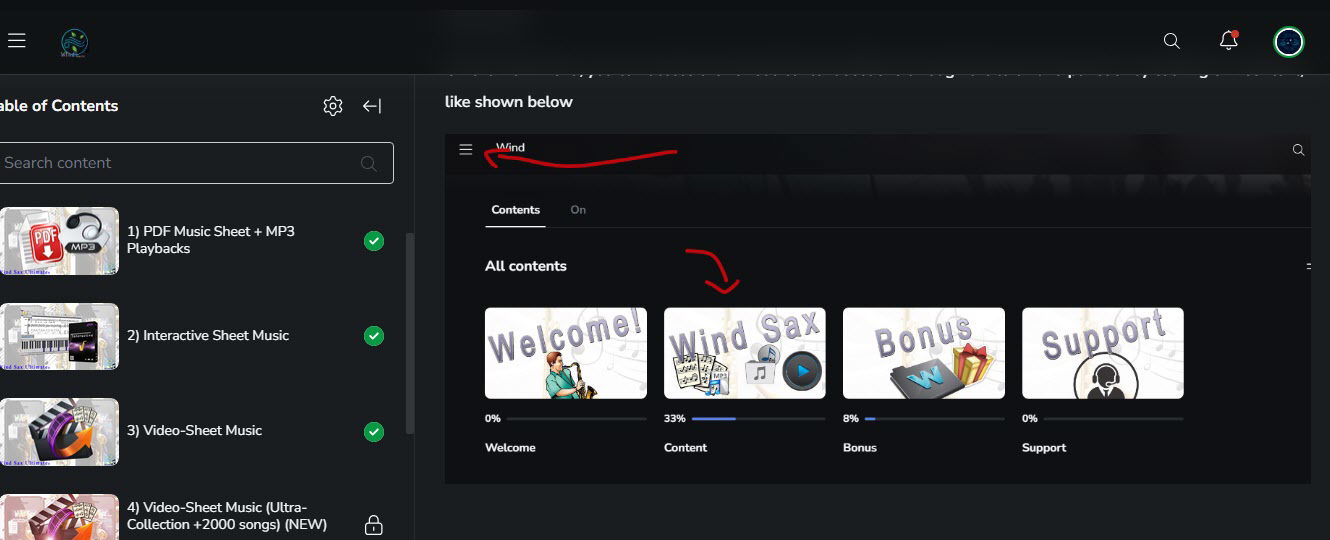Viewport: 1330px width, 540px height.
Task: Open the hamburger menu in top header
Action: 16,41
